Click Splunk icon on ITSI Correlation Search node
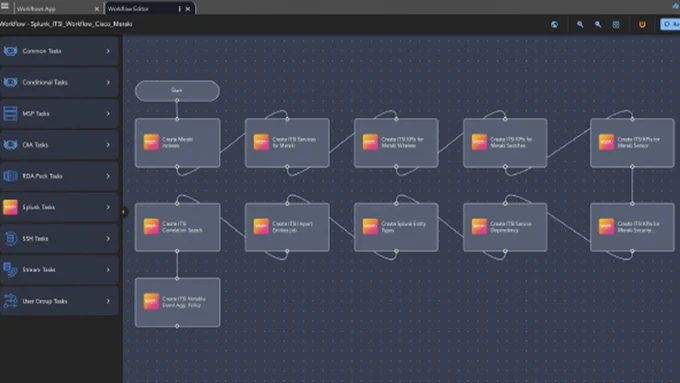Viewport: 680px width, 383px height. 151,226
